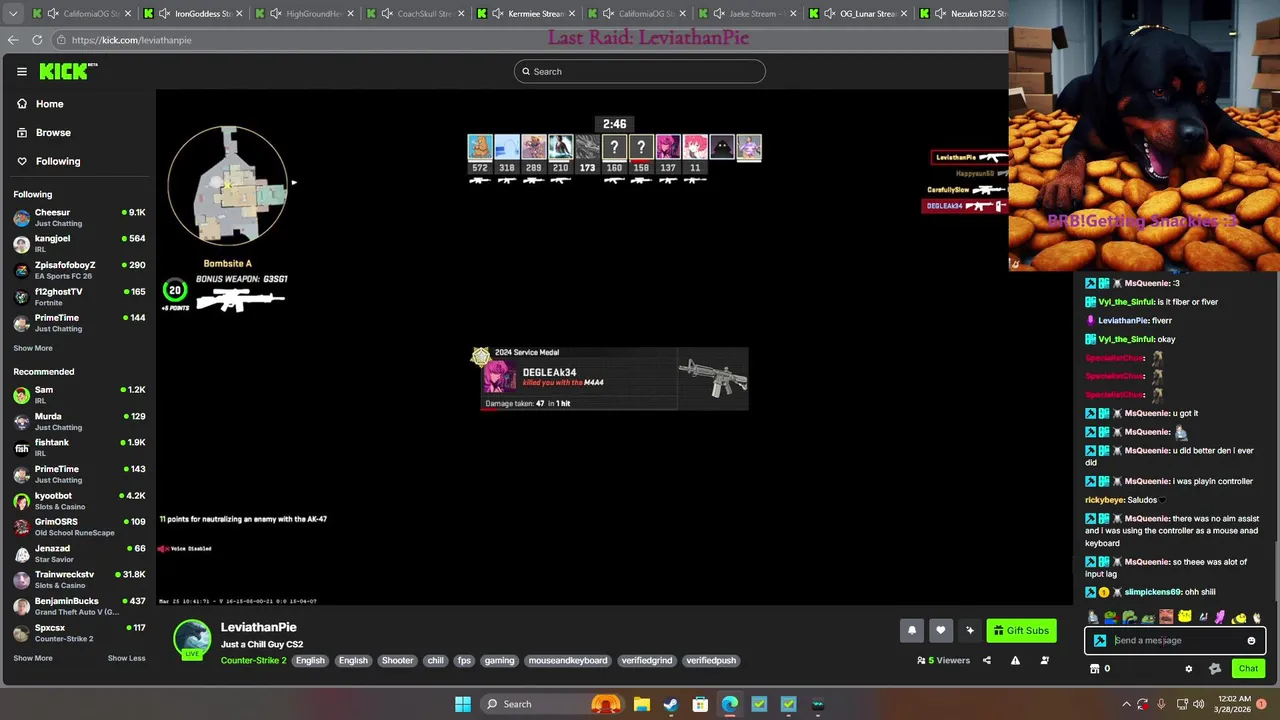Open f12ghostTV channel avatar
Image resolution: width=1280 pixels, height=720 pixels.
21,296
